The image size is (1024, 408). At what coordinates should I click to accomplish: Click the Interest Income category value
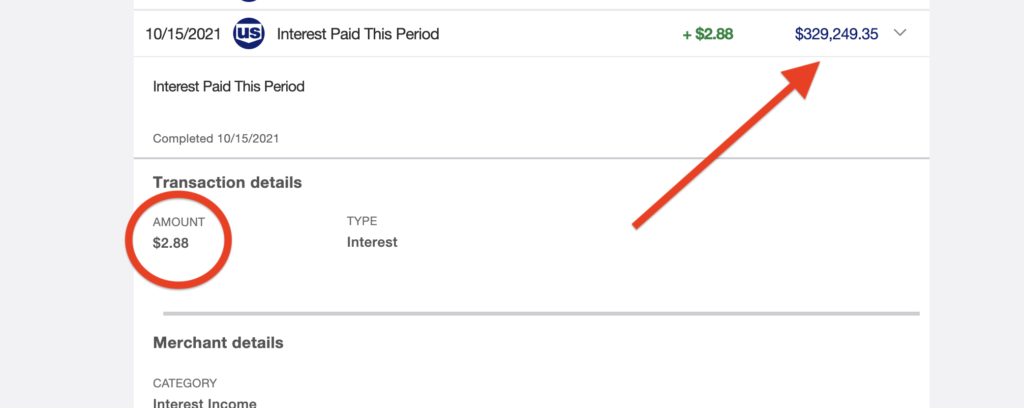pyautogui.click(x=205, y=403)
